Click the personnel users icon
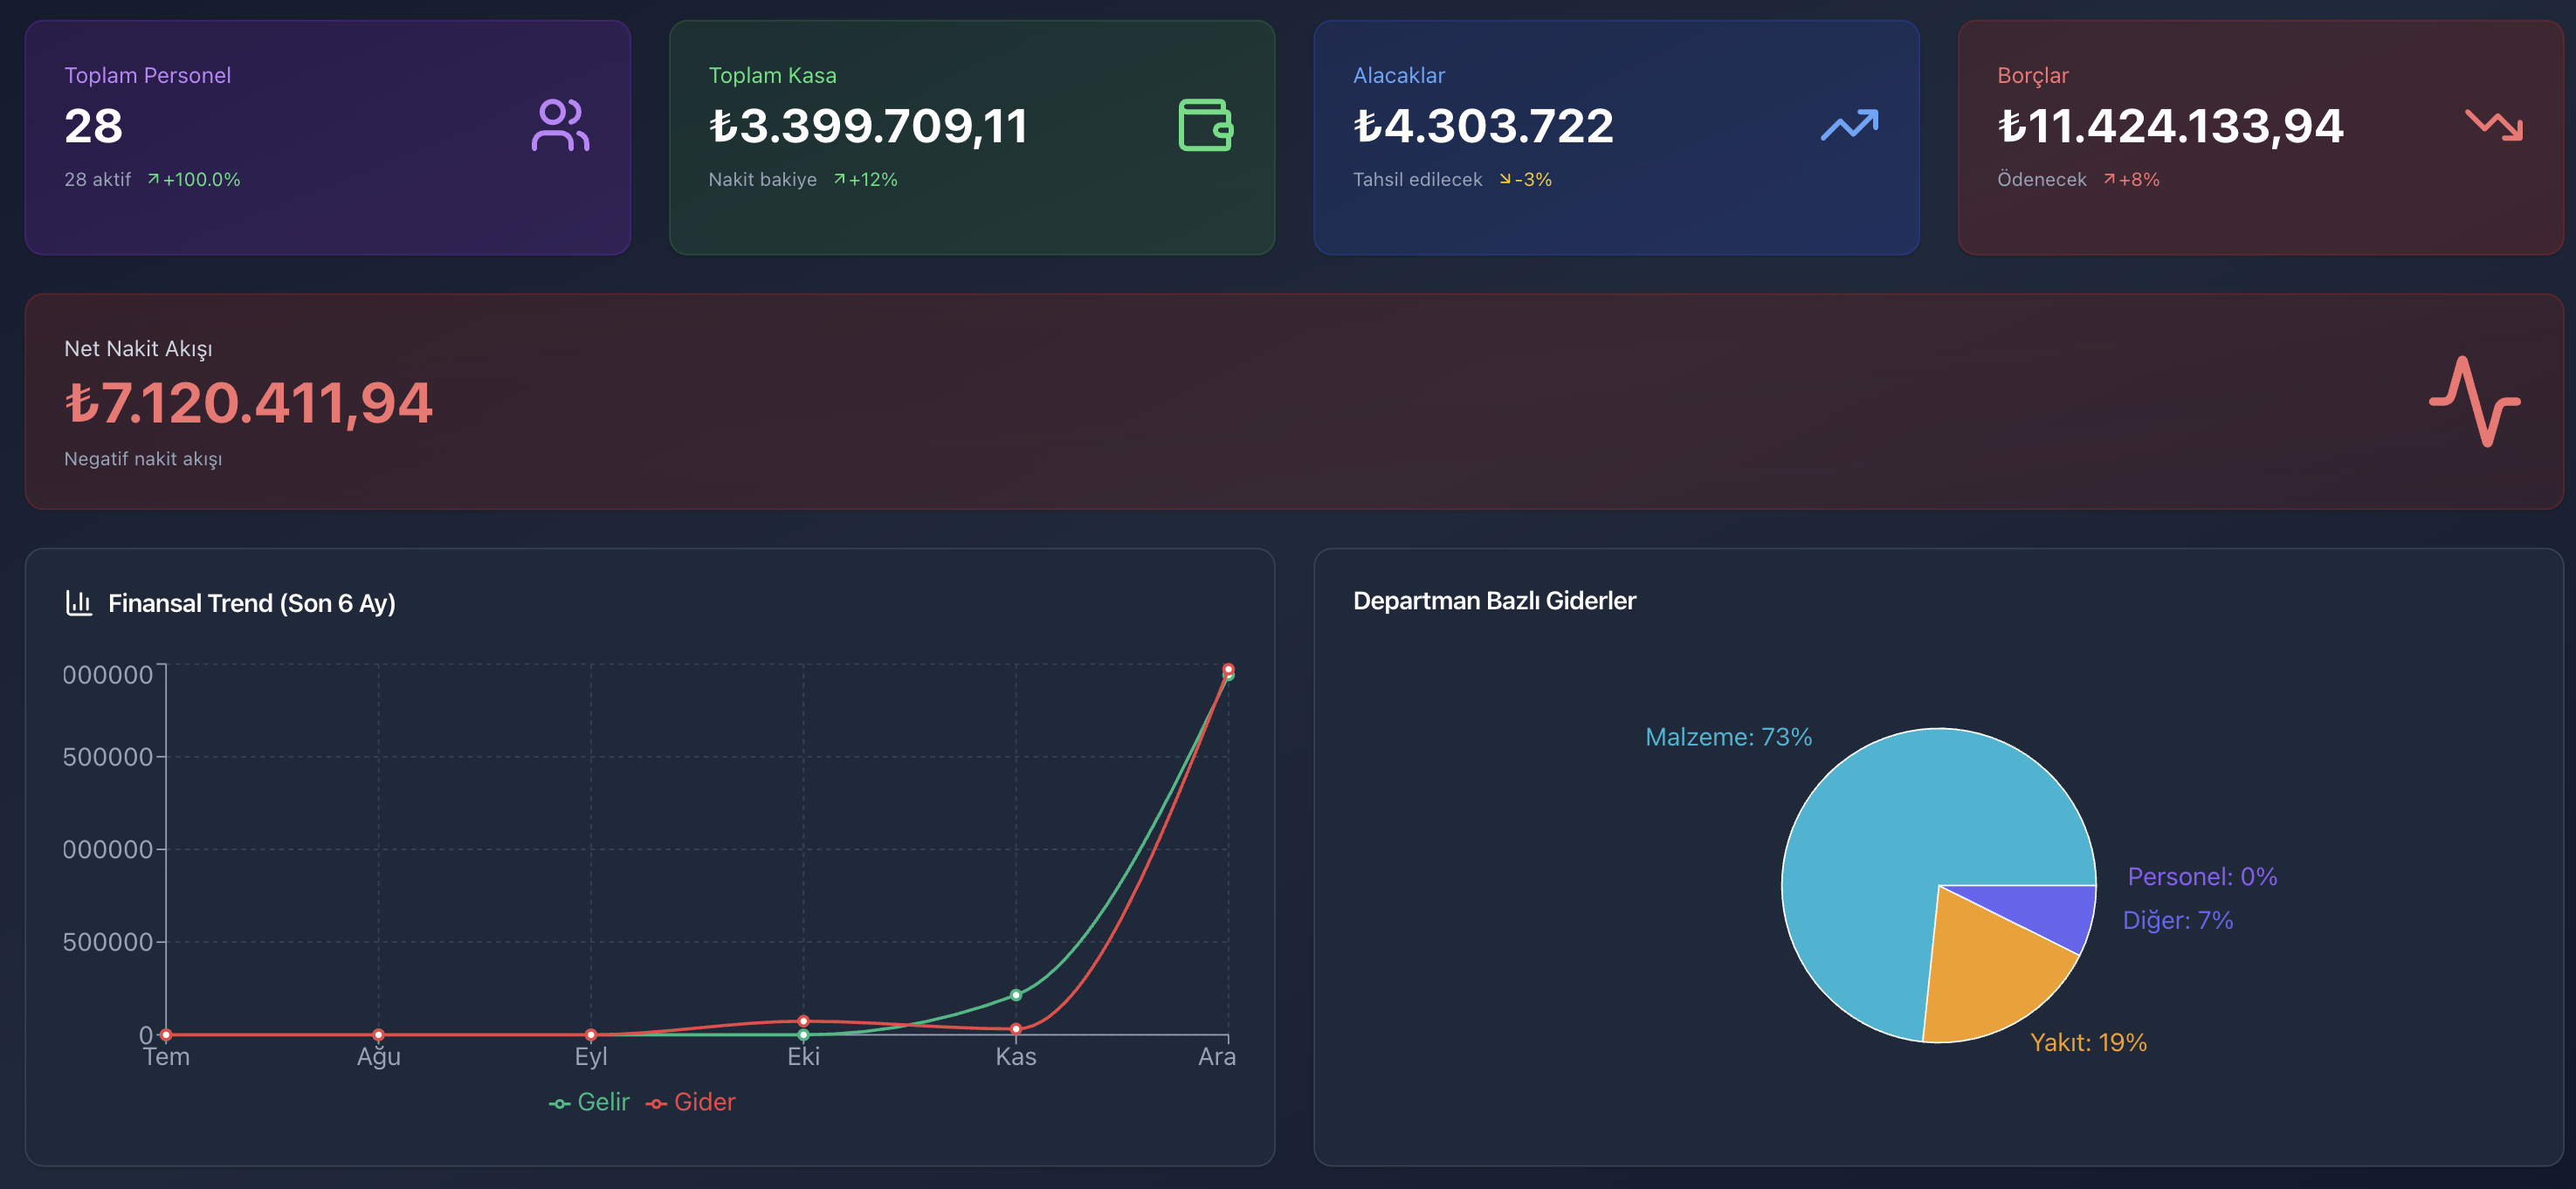 tap(560, 126)
